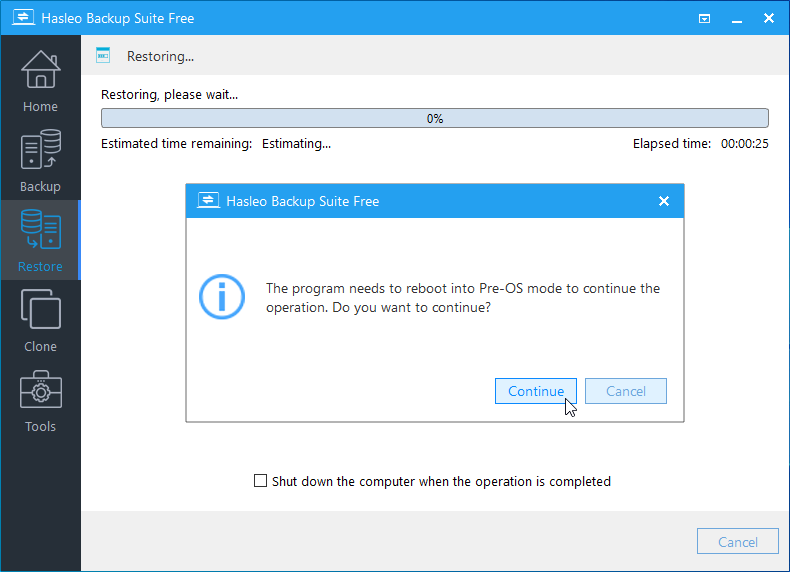This screenshot has width=790, height=572.
Task: Click the bottom-right Cancel button
Action: (x=737, y=542)
